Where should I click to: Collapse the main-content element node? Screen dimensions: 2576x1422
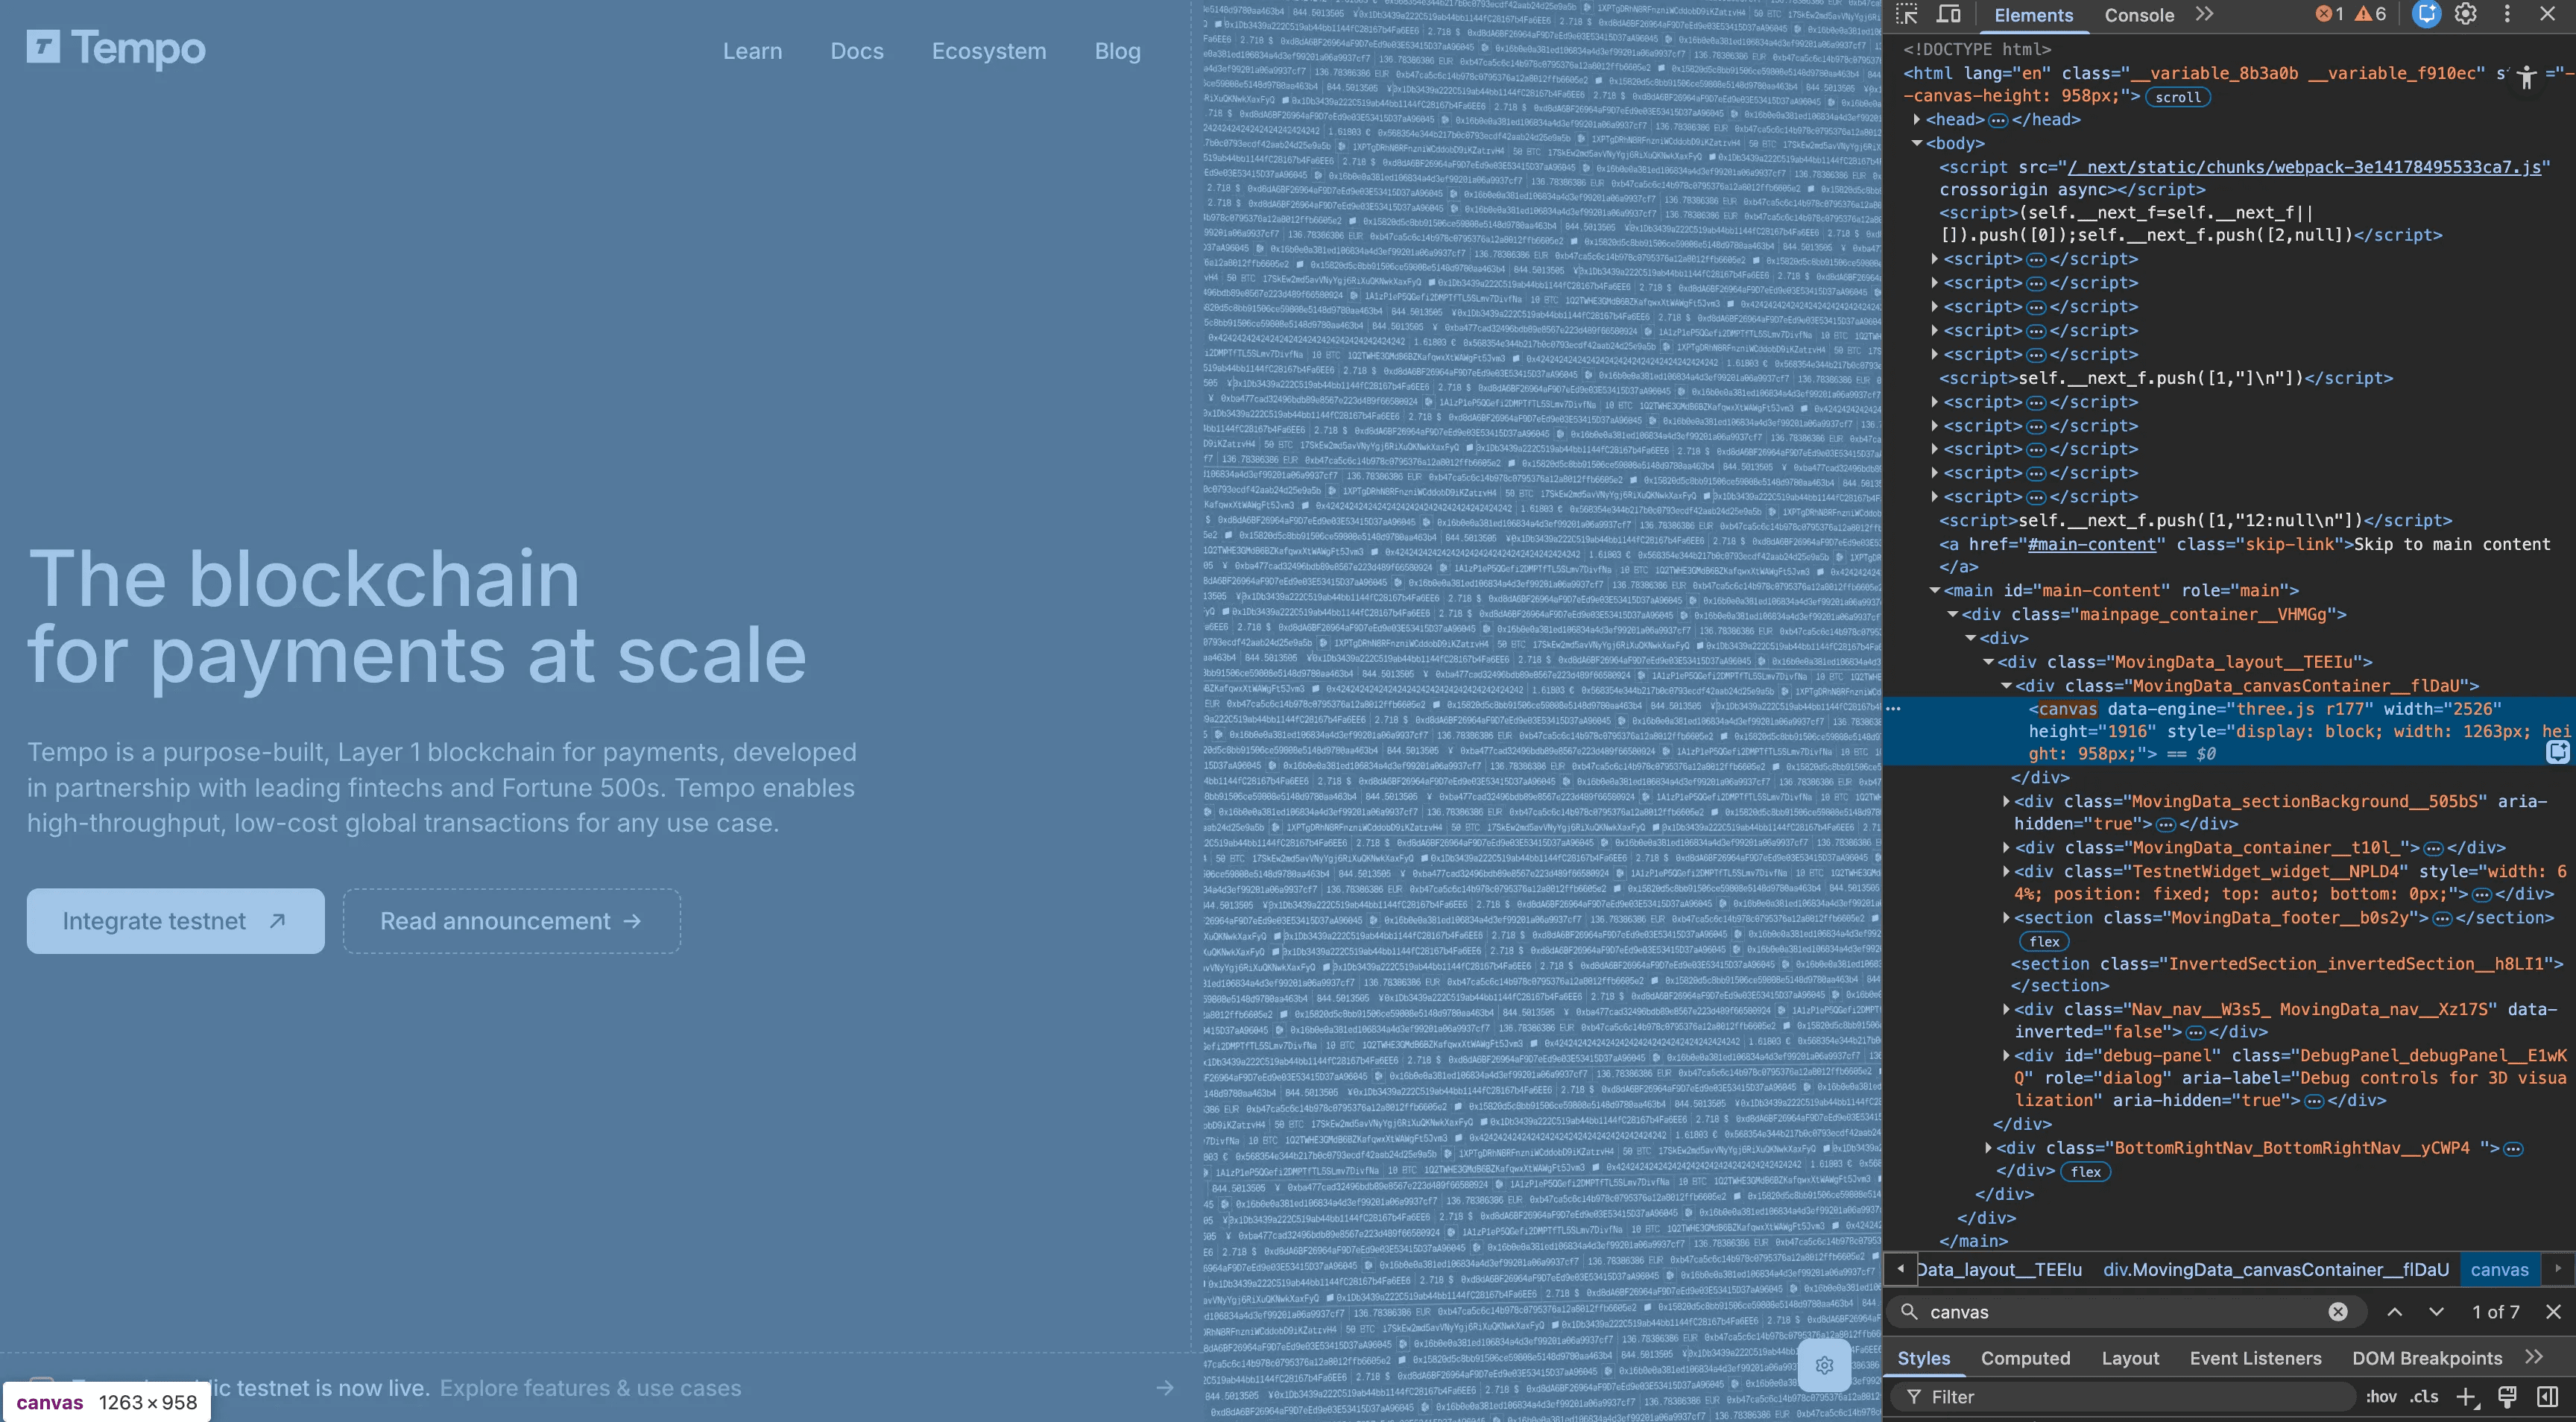pyautogui.click(x=1934, y=591)
